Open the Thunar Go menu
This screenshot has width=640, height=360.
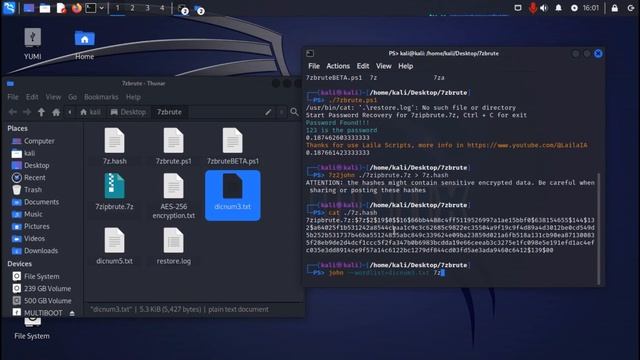[72, 97]
